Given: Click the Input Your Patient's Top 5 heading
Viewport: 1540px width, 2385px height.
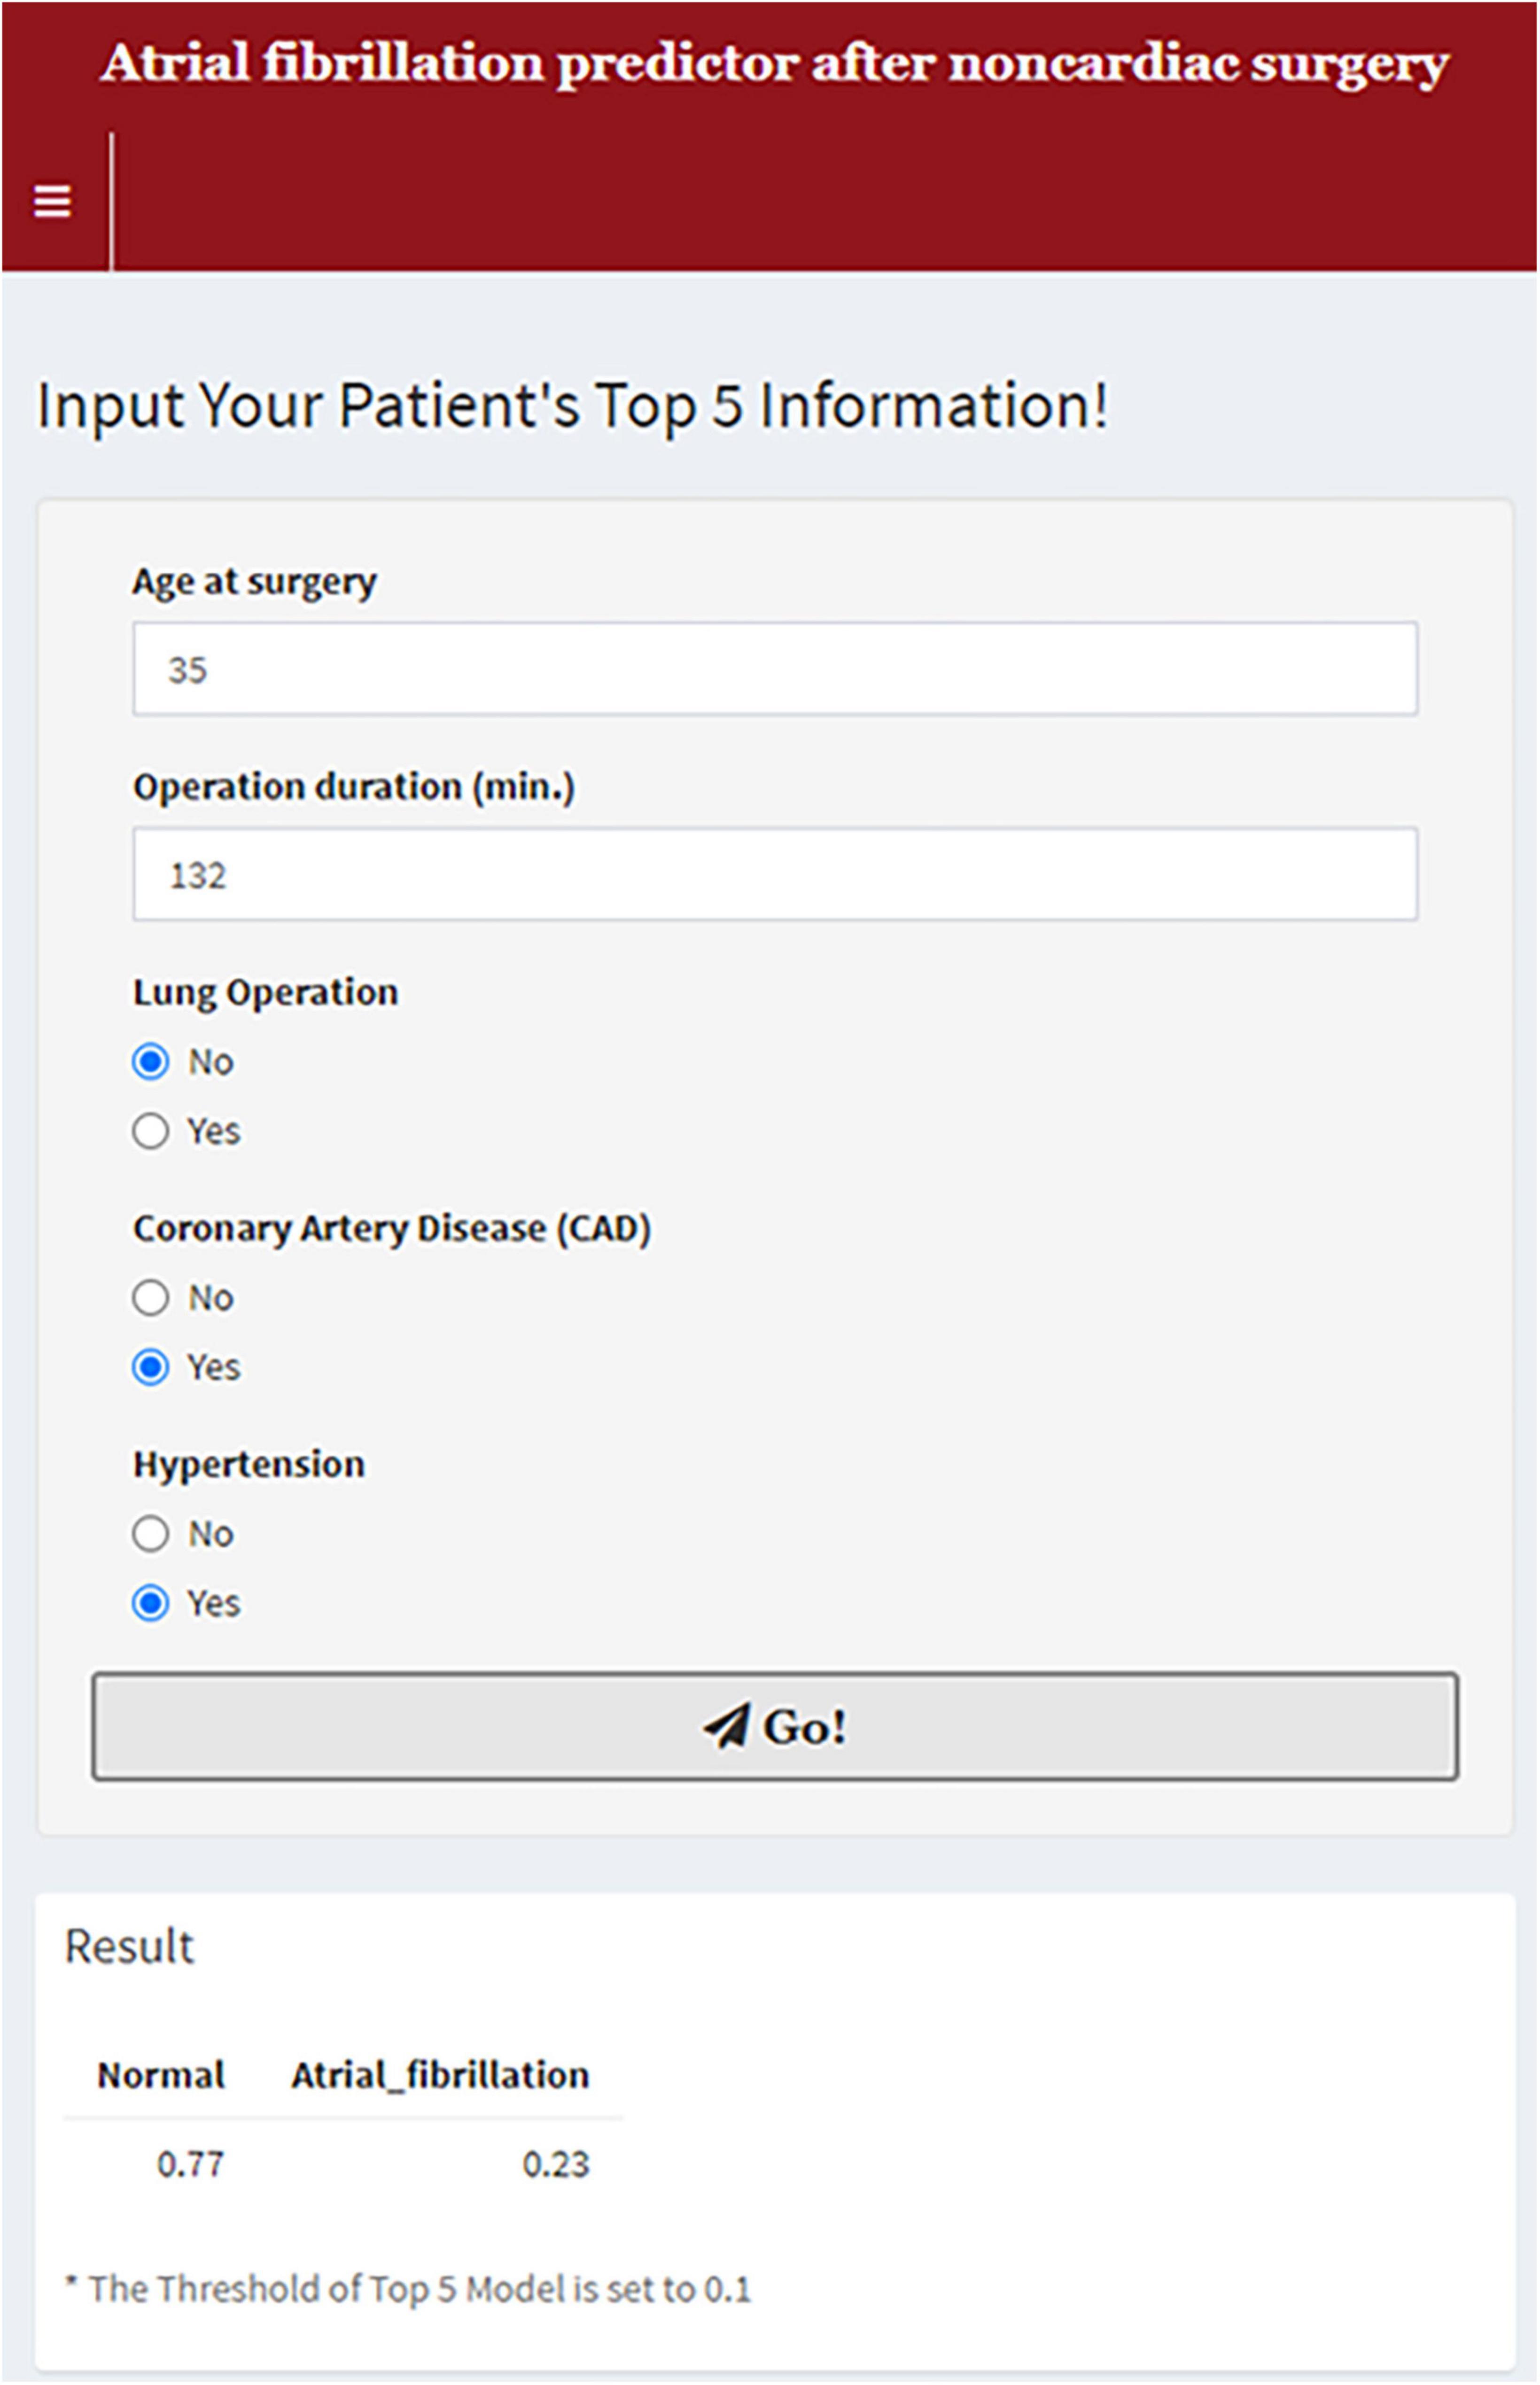Looking at the screenshot, I should [x=573, y=406].
